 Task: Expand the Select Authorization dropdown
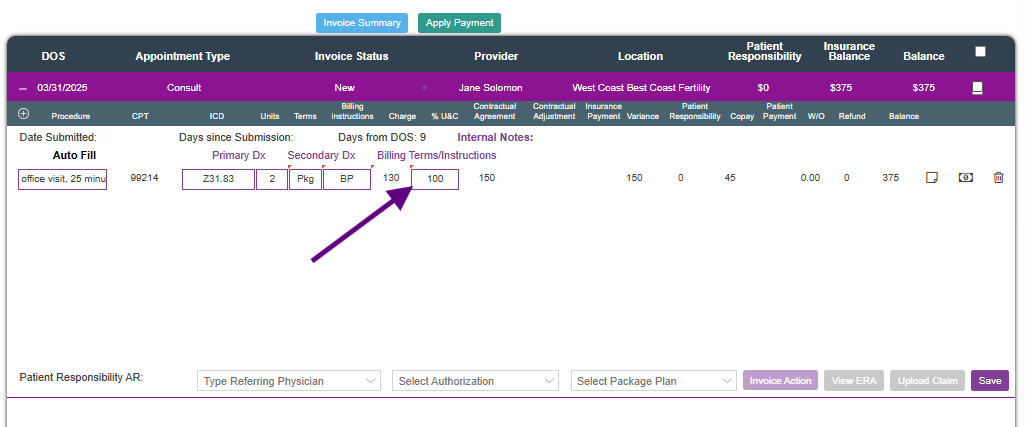click(475, 381)
